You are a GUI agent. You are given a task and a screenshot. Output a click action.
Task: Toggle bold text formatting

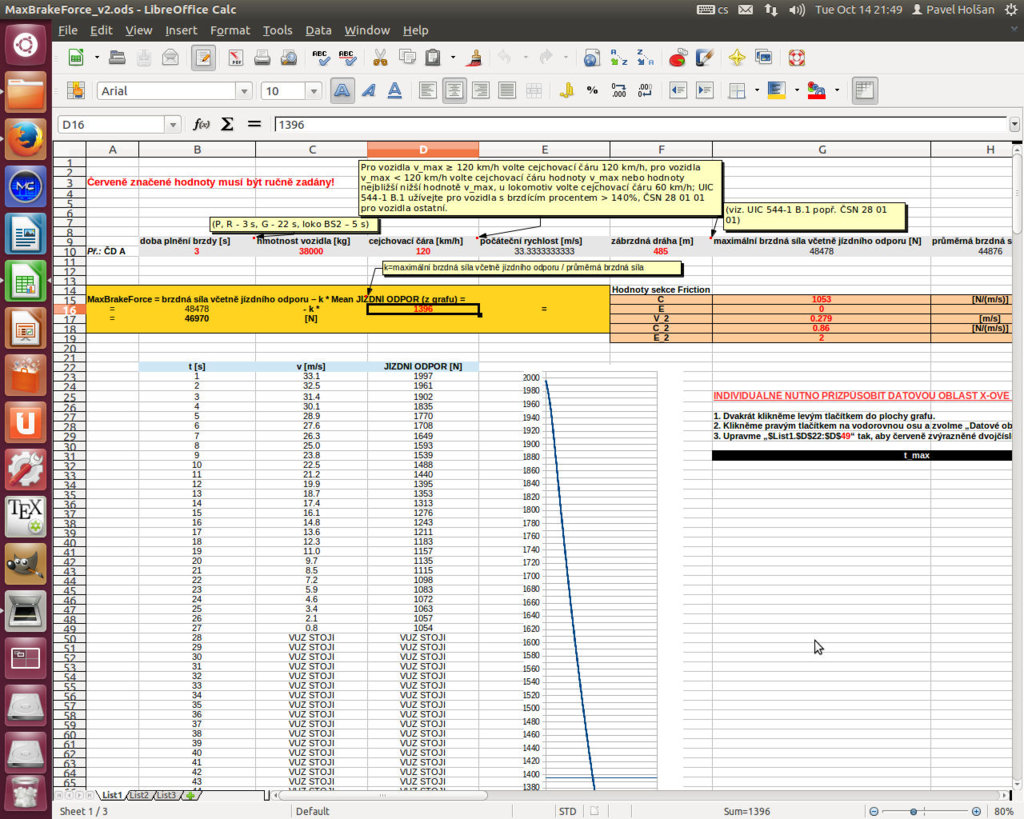pyautogui.click(x=342, y=91)
